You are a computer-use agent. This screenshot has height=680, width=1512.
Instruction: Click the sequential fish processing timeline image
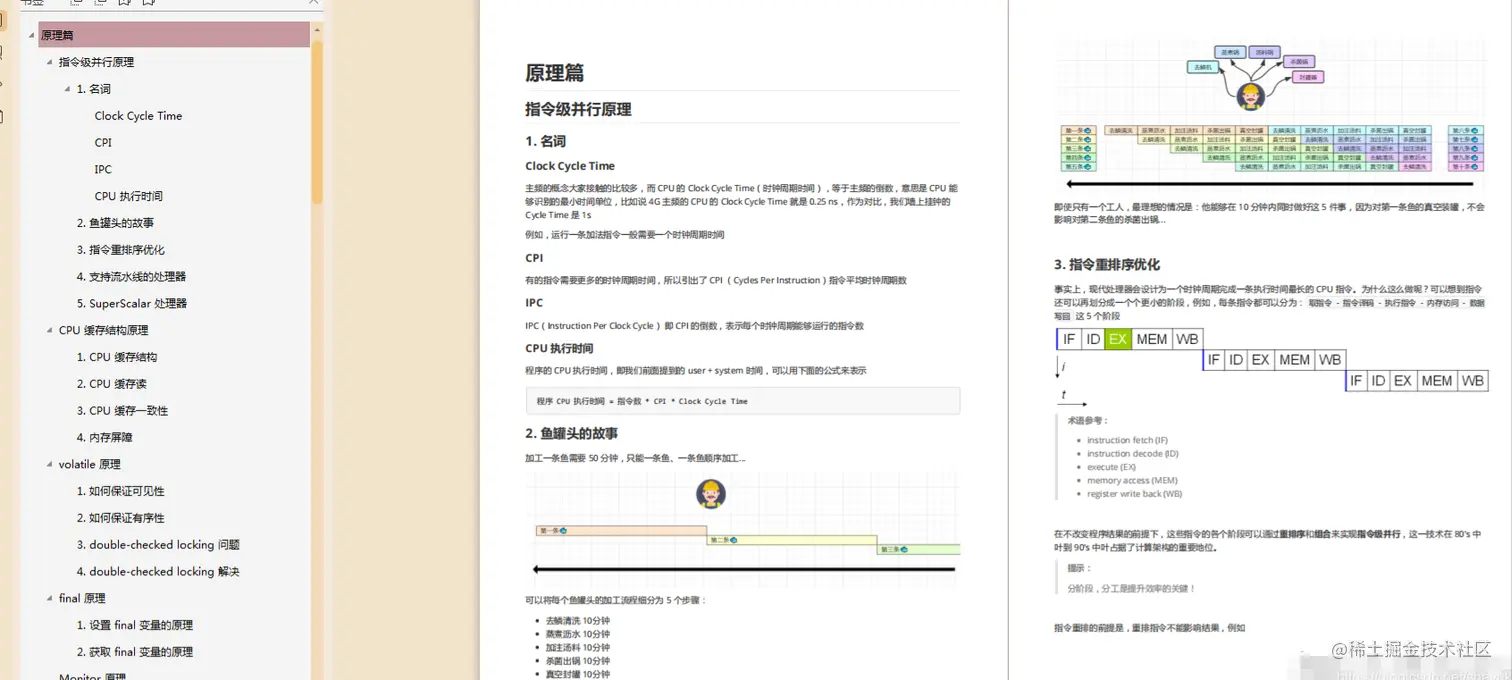[742, 527]
